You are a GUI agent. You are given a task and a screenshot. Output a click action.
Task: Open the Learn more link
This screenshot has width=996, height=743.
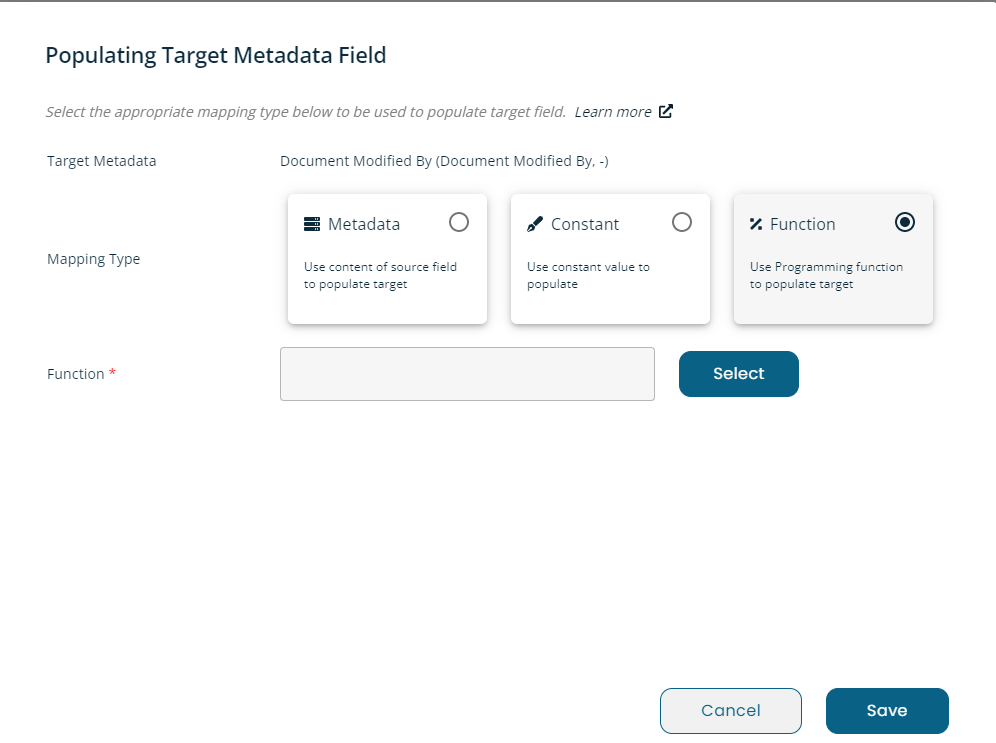click(x=613, y=112)
